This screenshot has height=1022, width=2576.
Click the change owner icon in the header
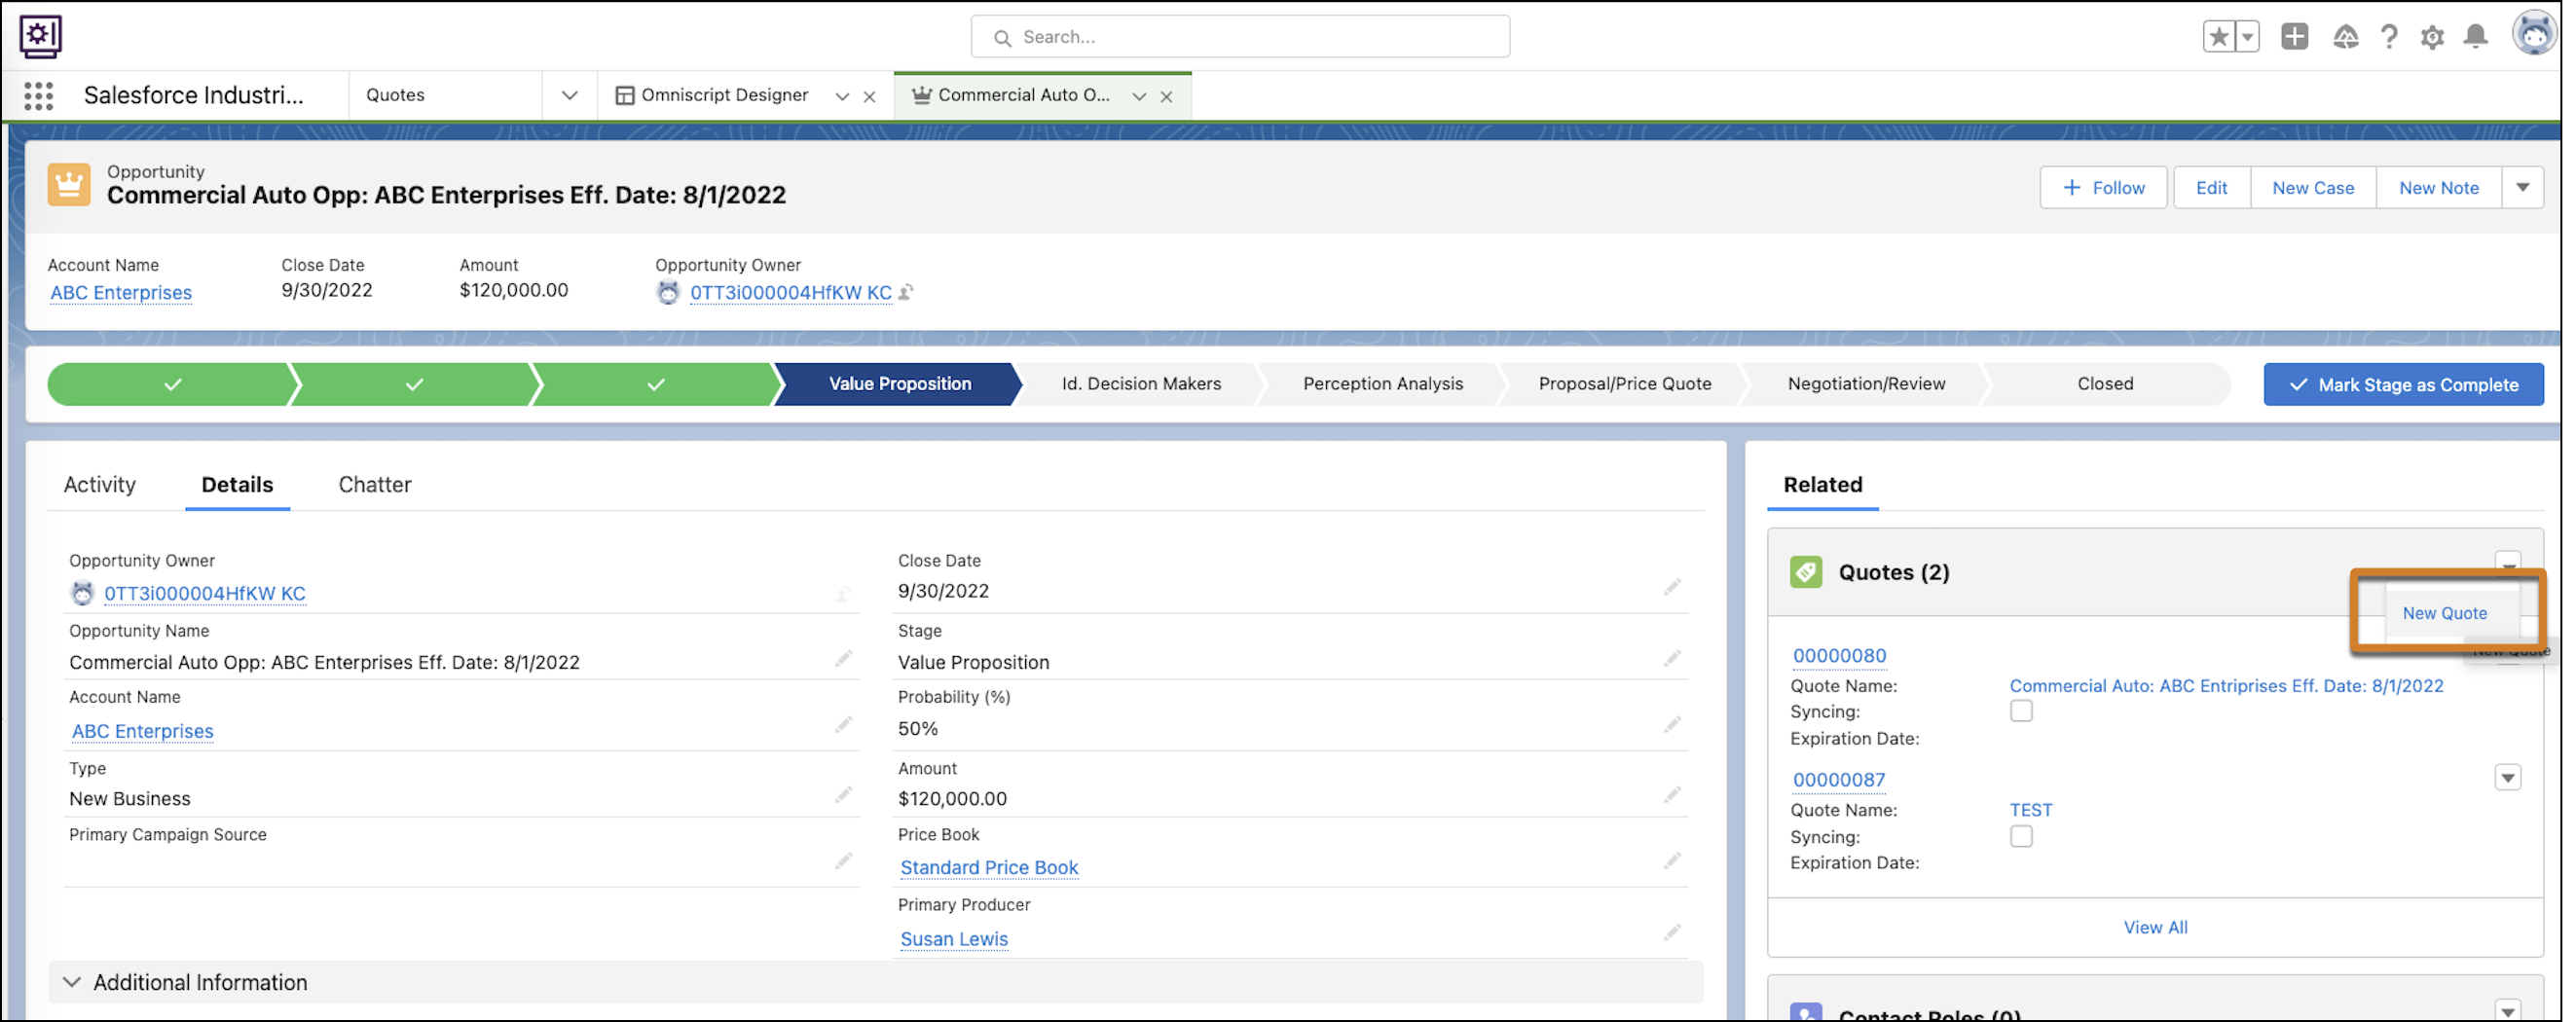(906, 293)
